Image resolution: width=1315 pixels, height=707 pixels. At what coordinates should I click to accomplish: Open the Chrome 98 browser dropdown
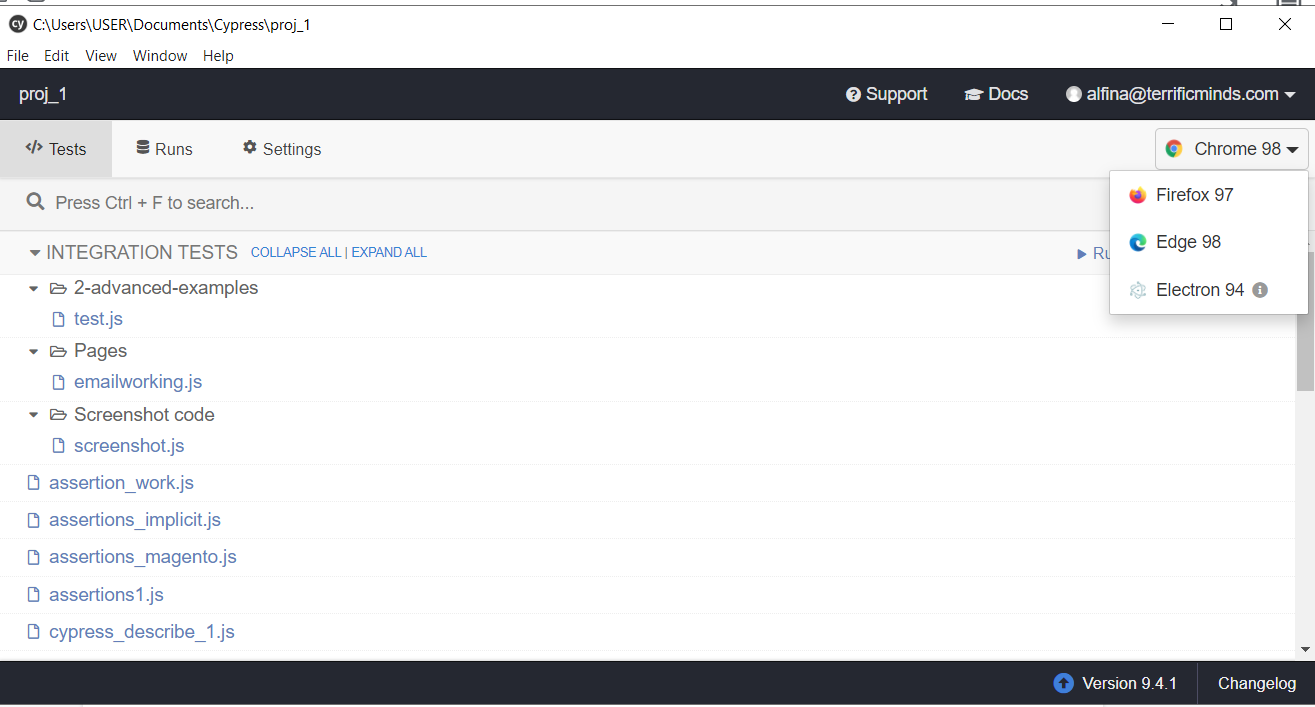click(1231, 148)
